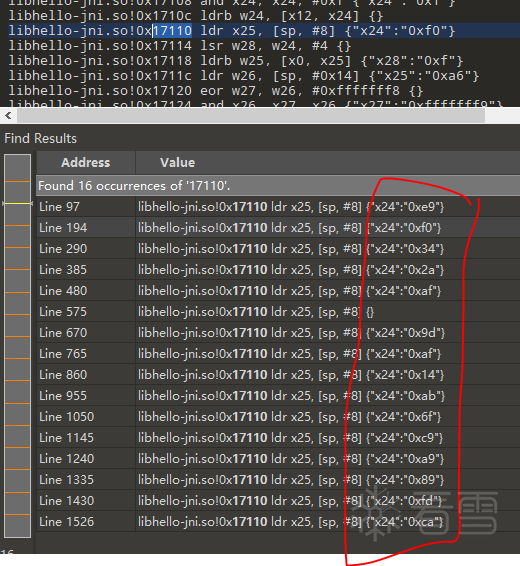Select the Line 385 result row
The height and width of the screenshot is (566, 520).
coord(278,270)
